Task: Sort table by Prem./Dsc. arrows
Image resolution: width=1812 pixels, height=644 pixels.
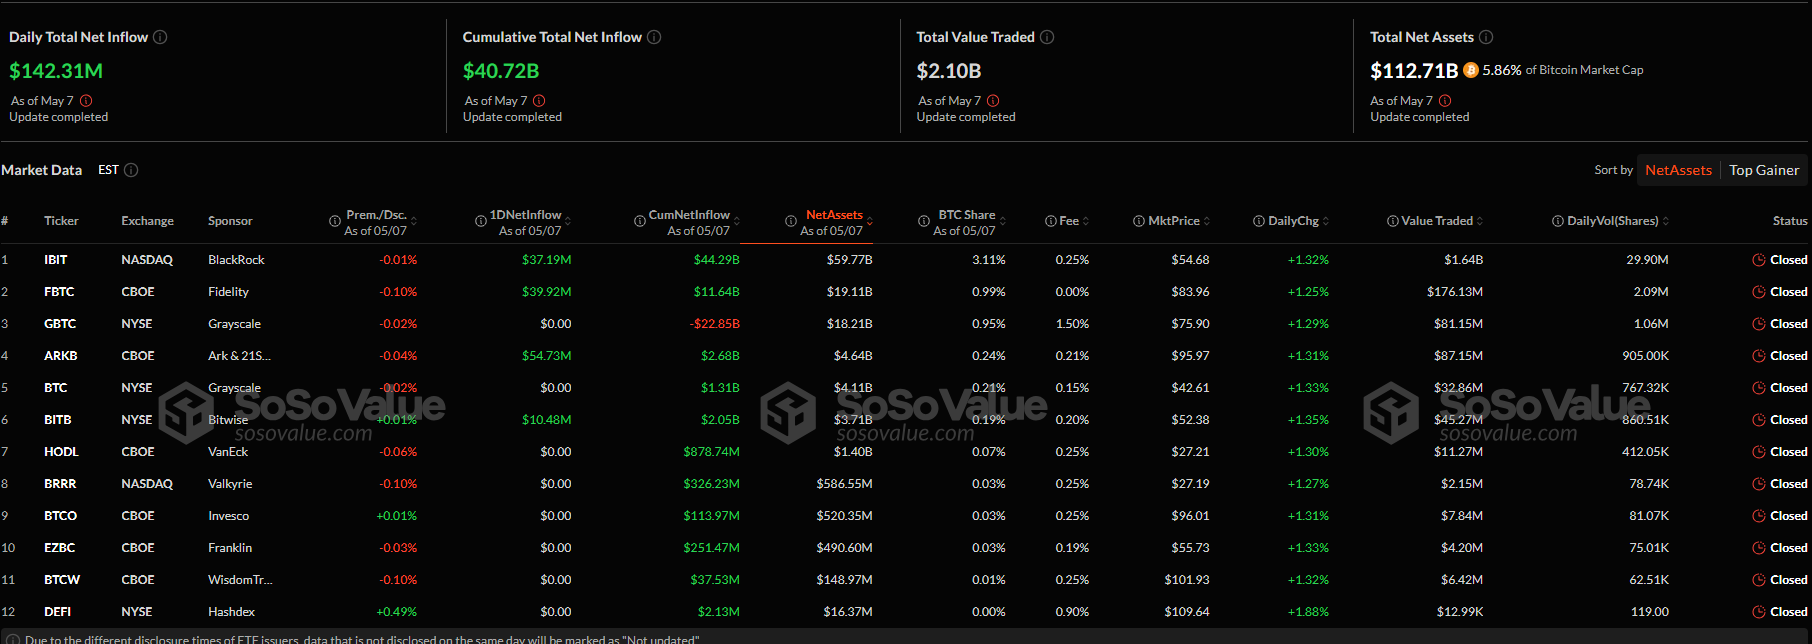Action: (x=414, y=221)
